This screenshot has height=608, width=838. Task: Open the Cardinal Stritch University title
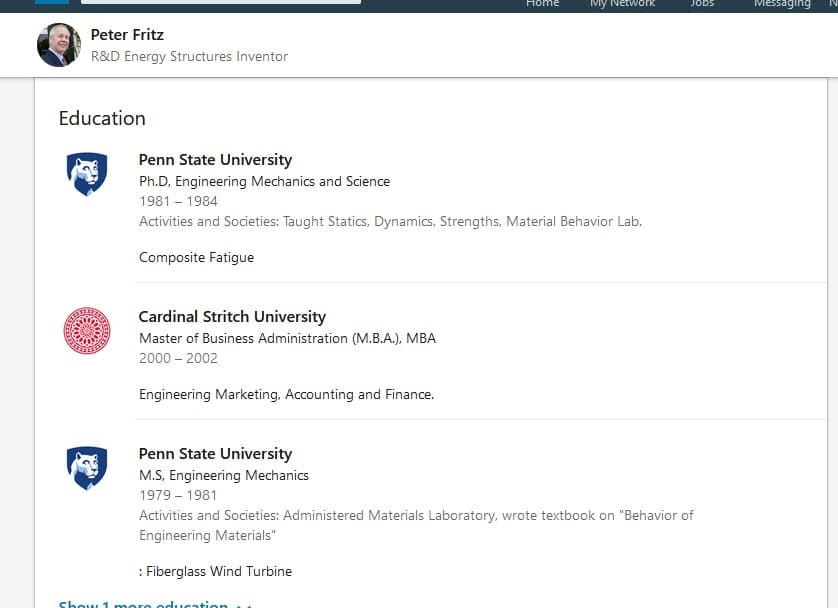coord(232,316)
